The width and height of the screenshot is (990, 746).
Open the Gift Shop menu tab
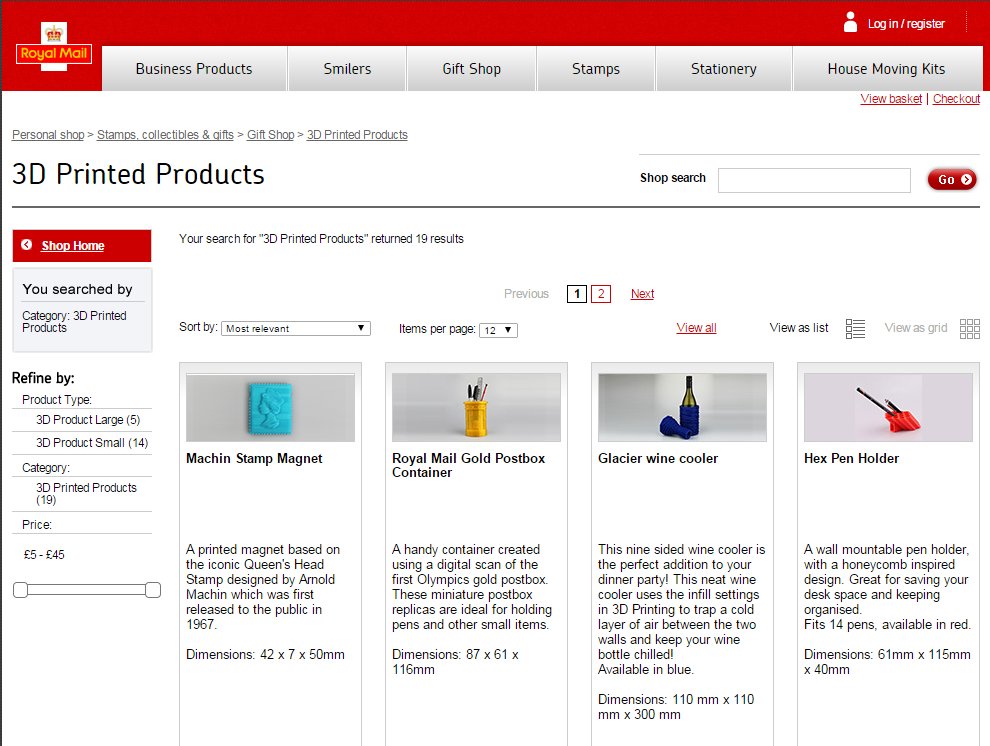471,69
